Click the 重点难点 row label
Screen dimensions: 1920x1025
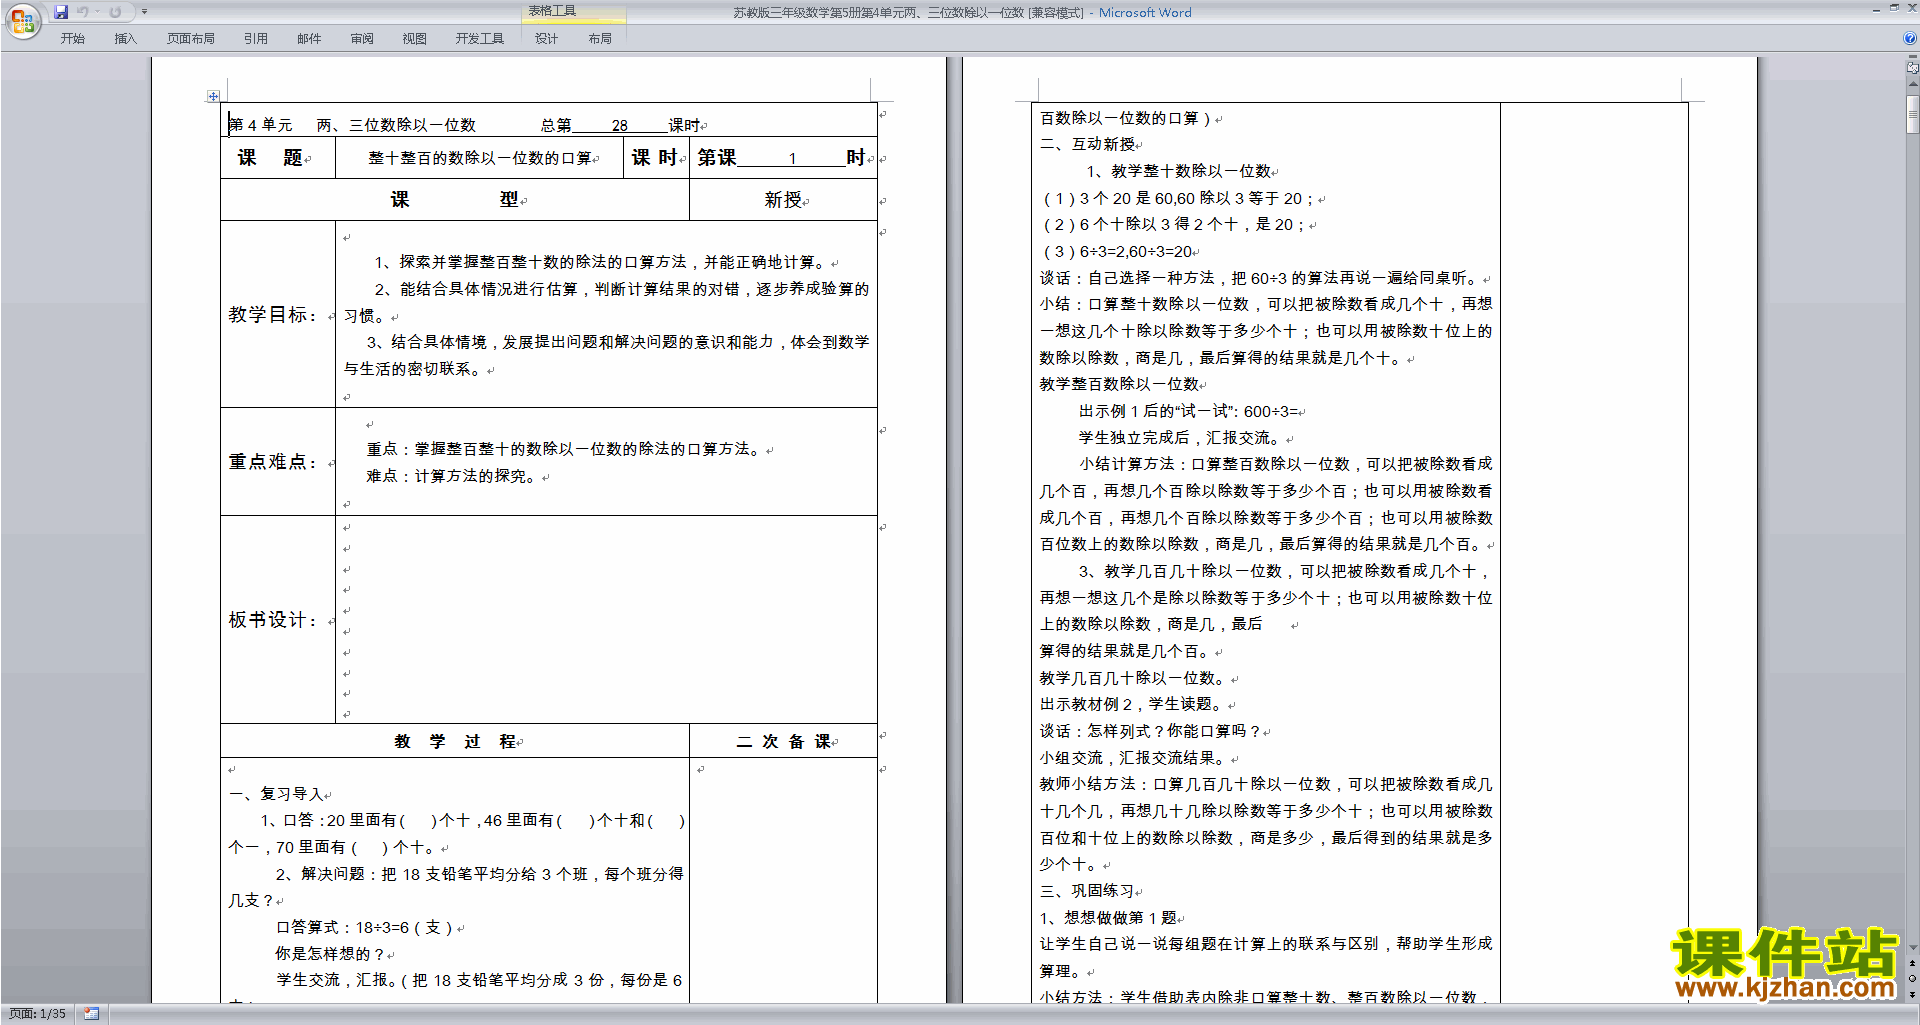273,462
